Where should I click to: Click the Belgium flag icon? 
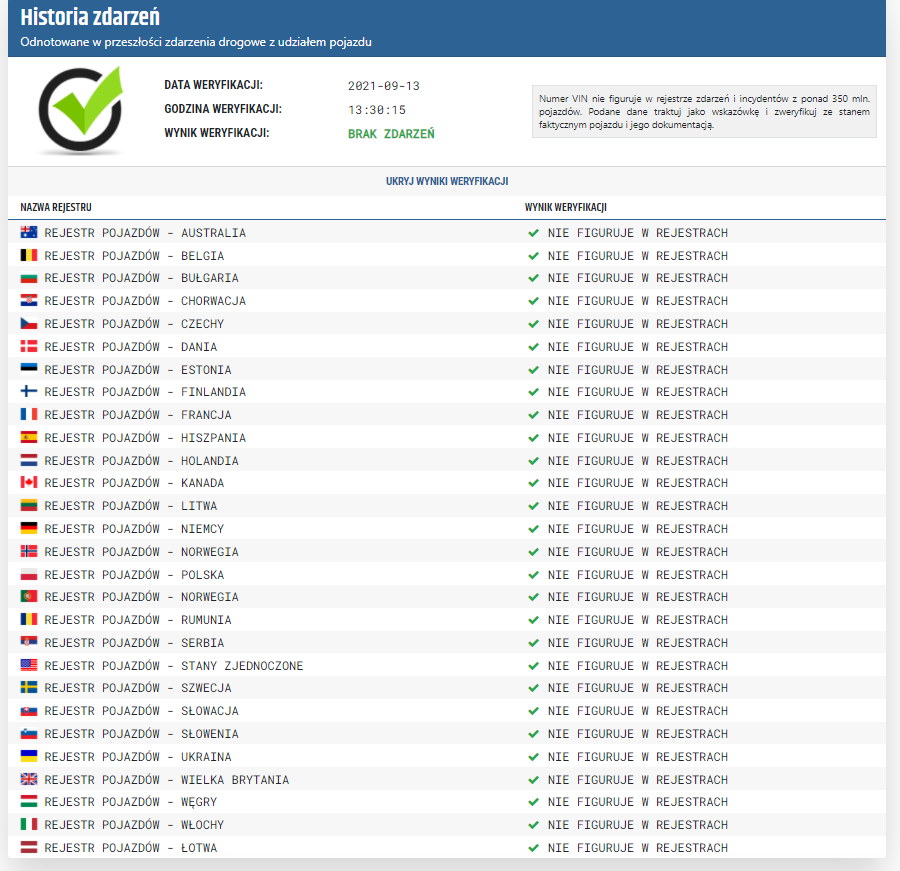[29, 256]
